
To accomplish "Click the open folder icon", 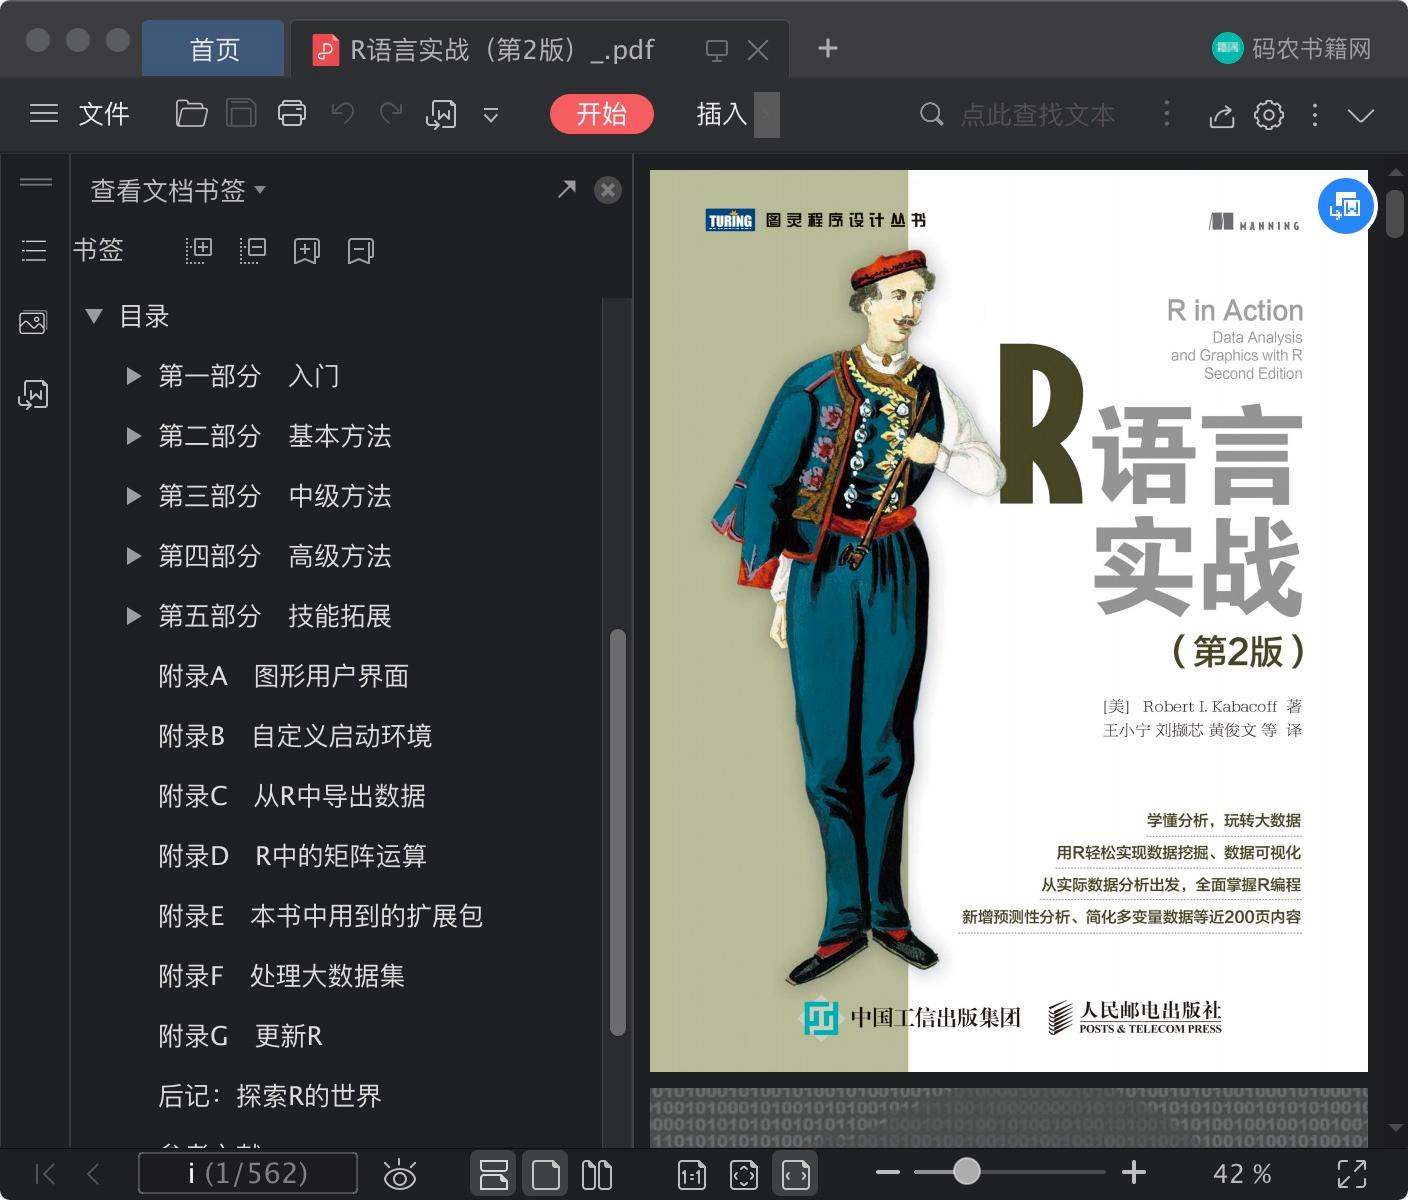I will (x=191, y=114).
